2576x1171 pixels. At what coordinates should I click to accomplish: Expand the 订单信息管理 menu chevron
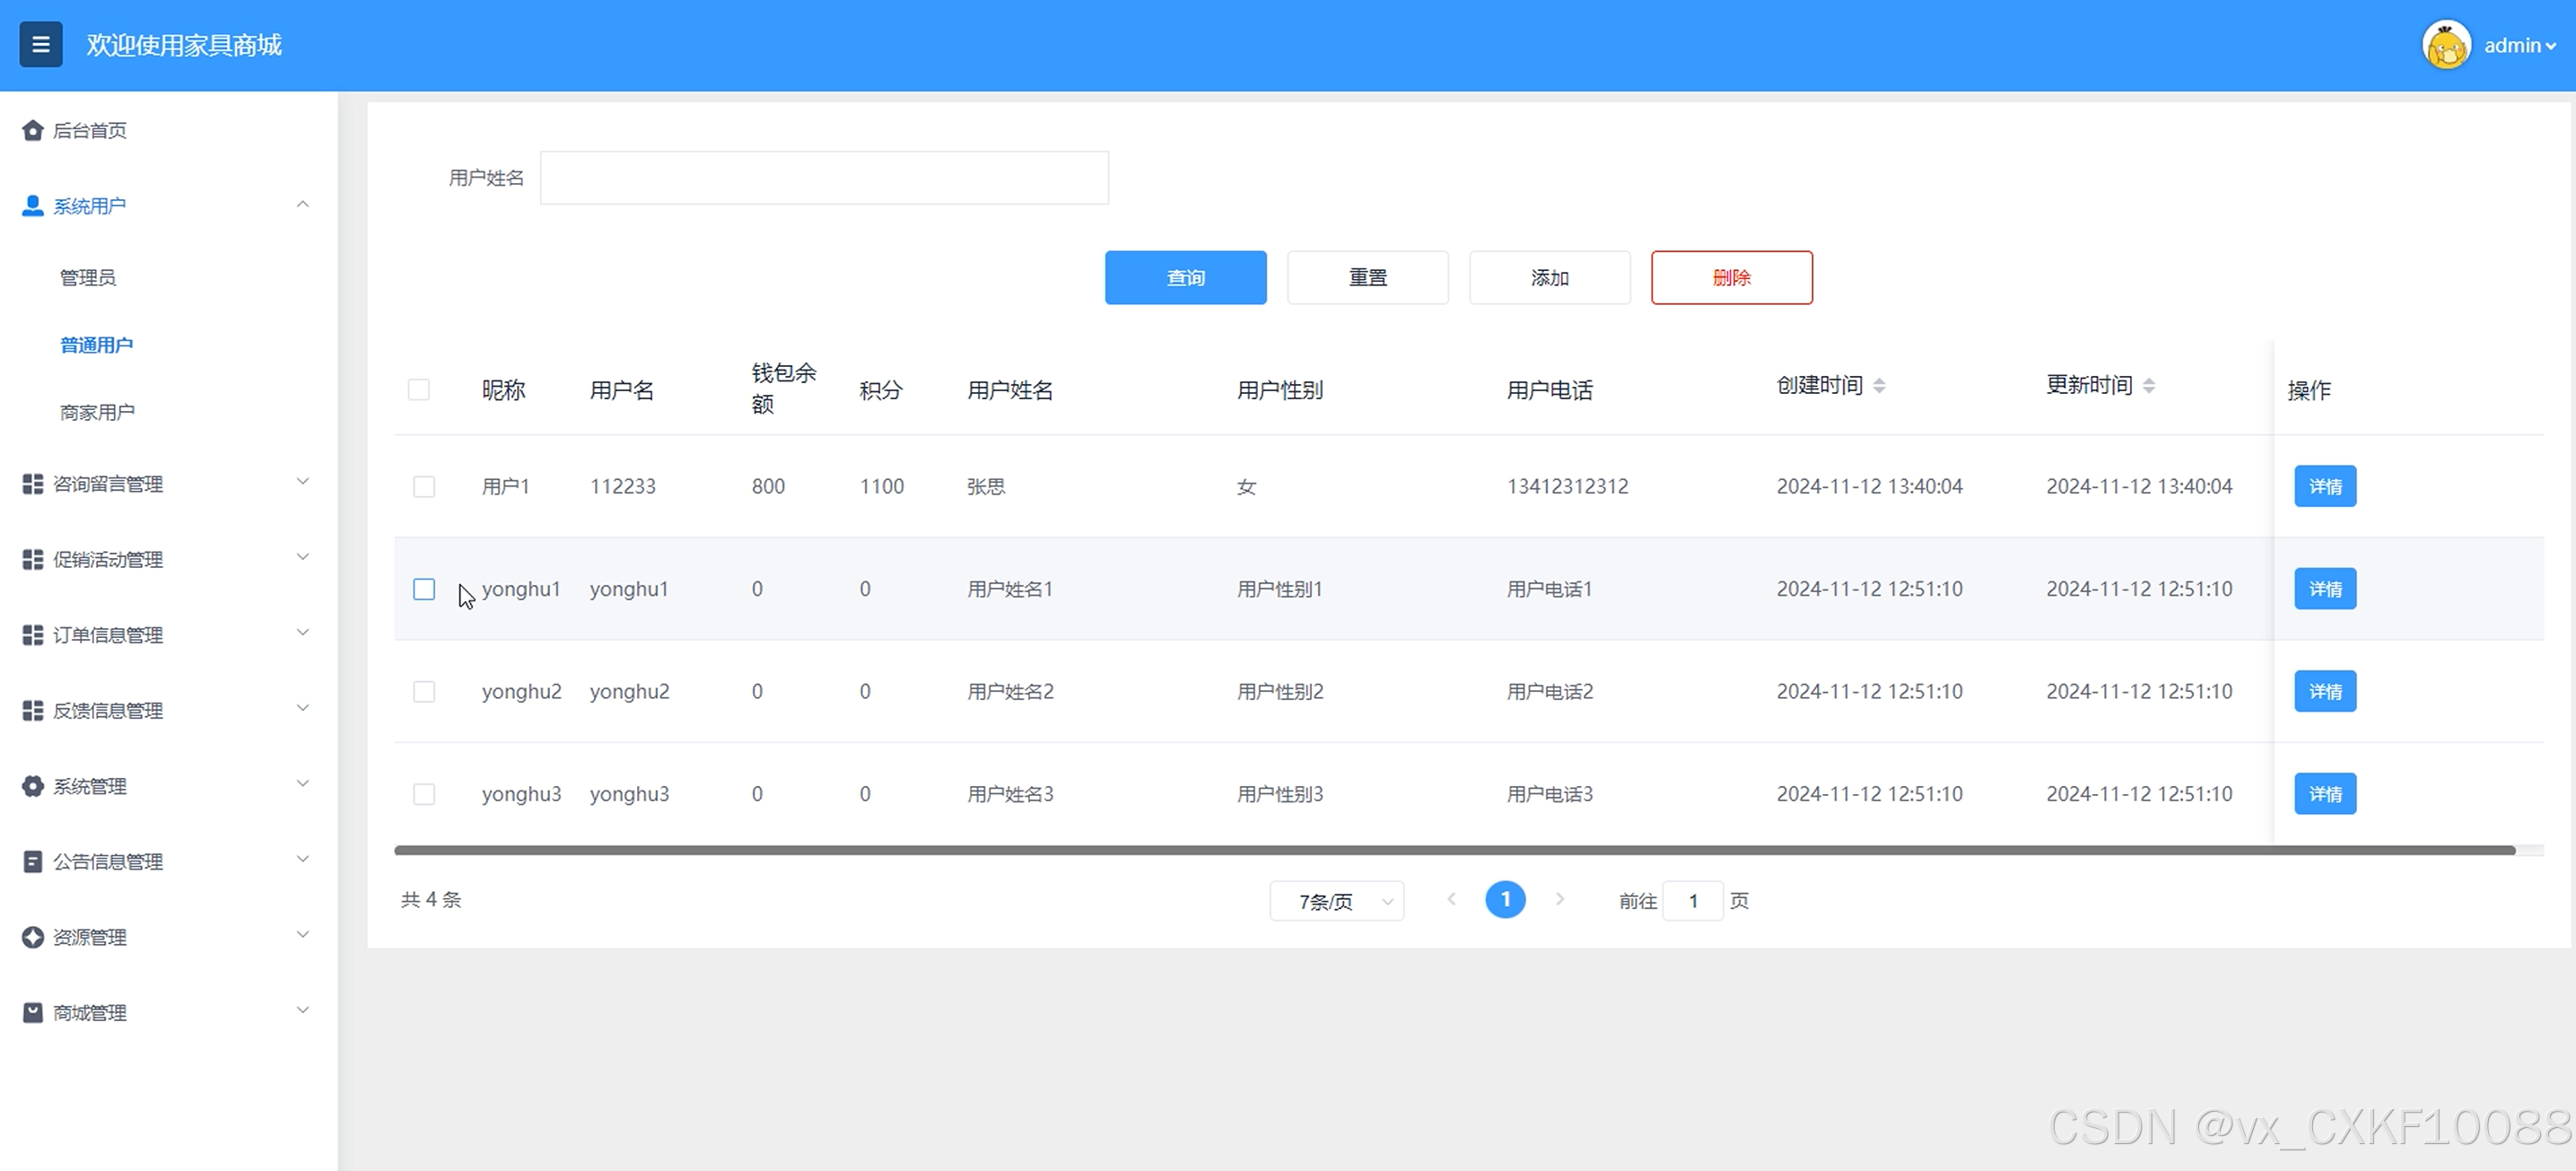pos(303,633)
